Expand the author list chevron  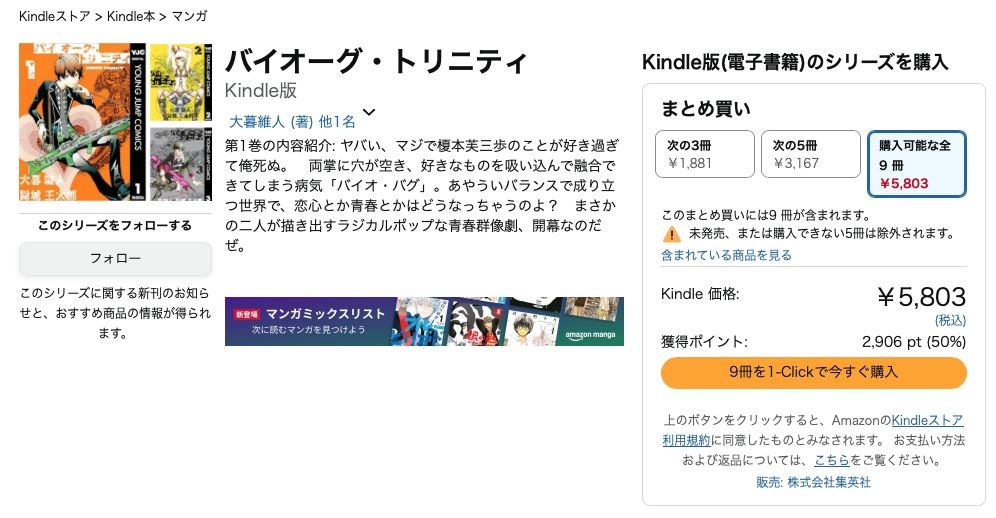tap(368, 112)
